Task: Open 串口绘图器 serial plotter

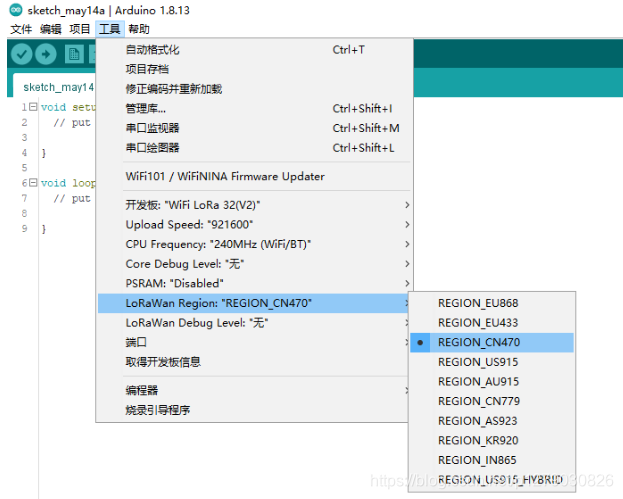Action: (x=253, y=148)
